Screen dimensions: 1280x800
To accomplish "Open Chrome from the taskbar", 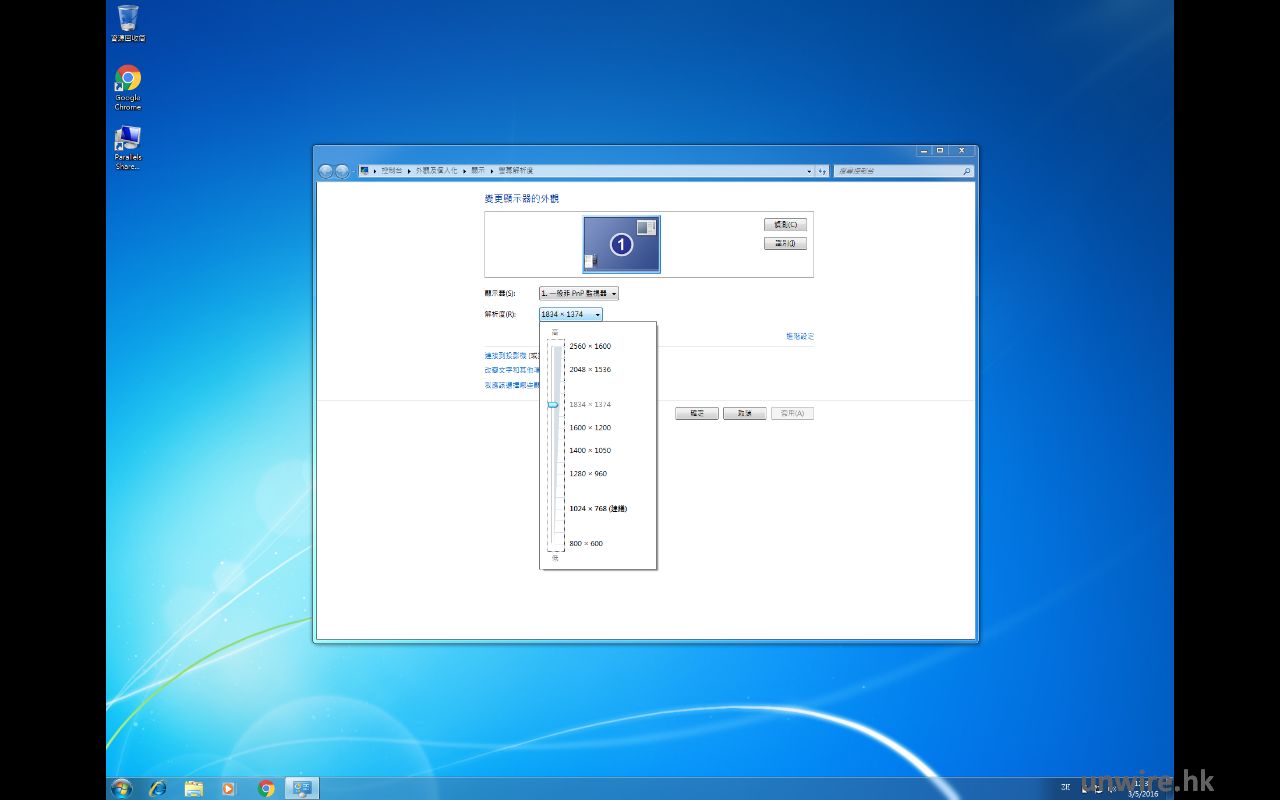I will (266, 788).
